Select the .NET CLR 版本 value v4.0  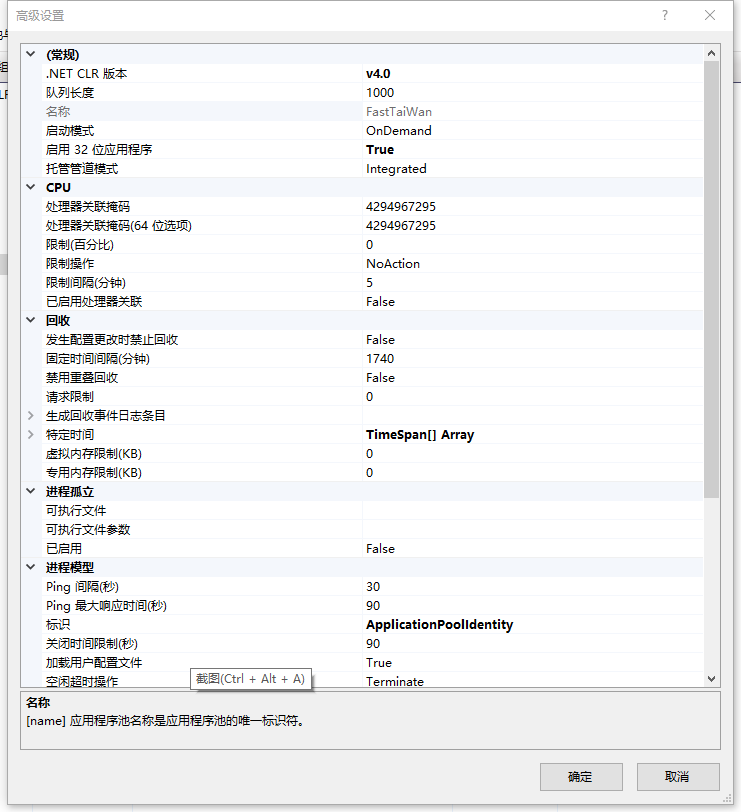click(378, 74)
